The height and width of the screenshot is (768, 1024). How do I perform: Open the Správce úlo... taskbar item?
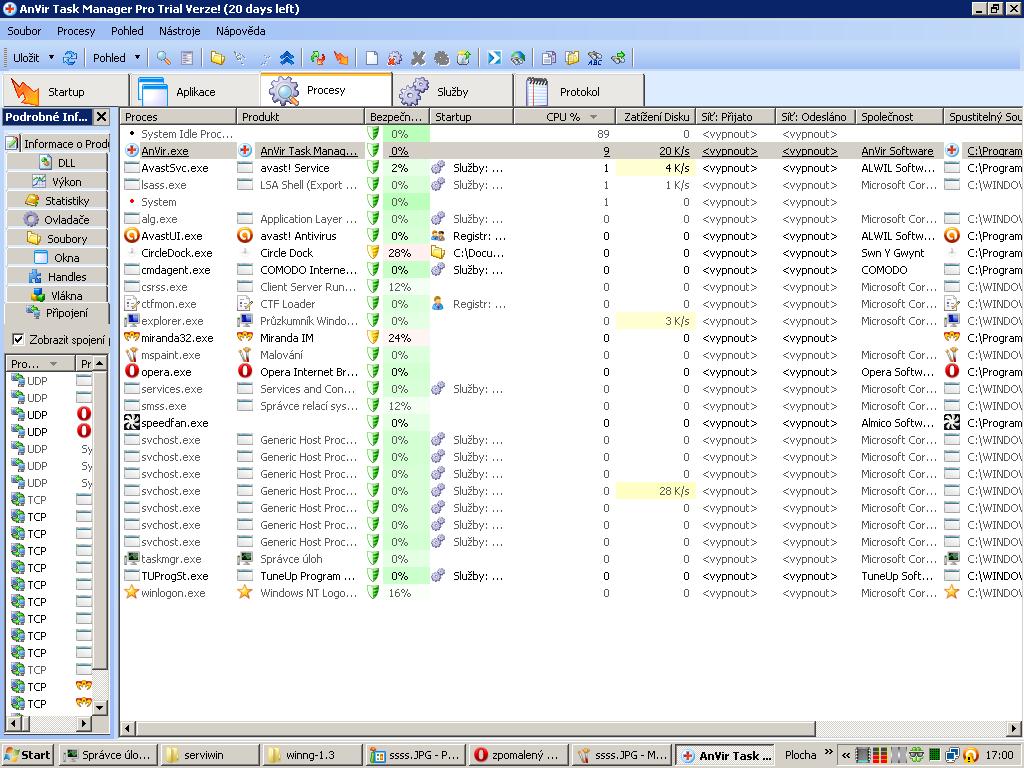pyautogui.click(x=108, y=755)
